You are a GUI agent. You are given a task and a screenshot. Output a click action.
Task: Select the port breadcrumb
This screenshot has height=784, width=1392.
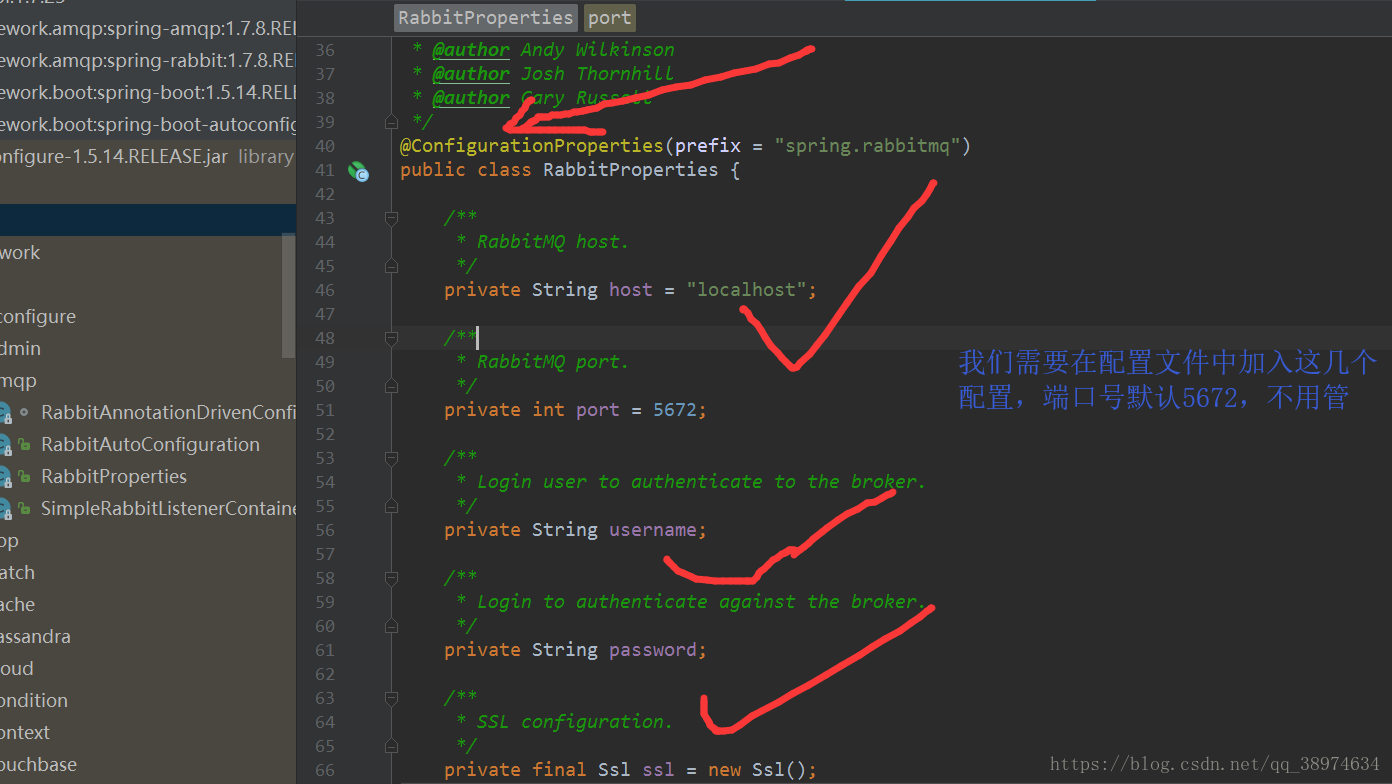tap(610, 18)
